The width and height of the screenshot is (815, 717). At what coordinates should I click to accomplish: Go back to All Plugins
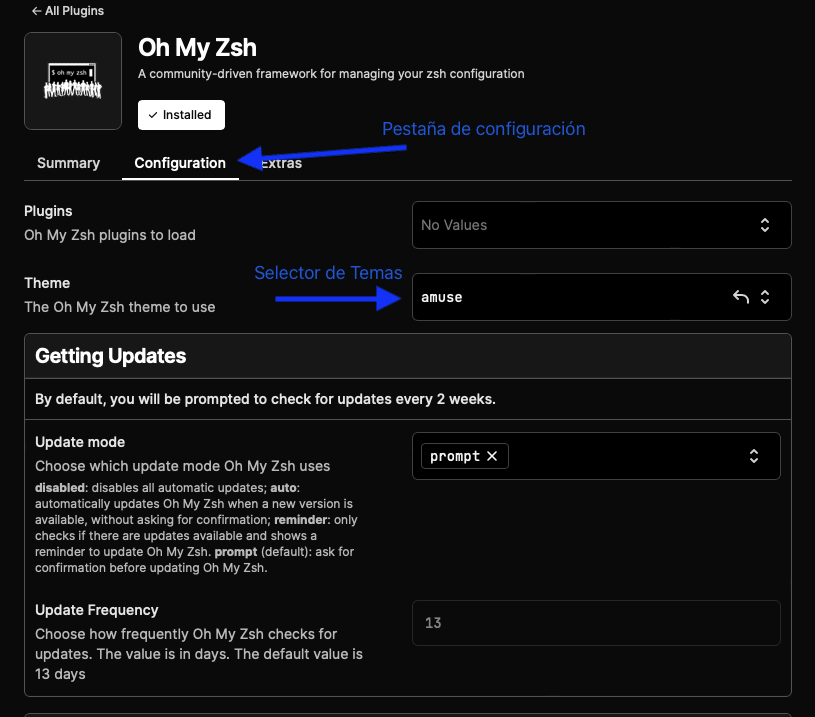[x=68, y=11]
